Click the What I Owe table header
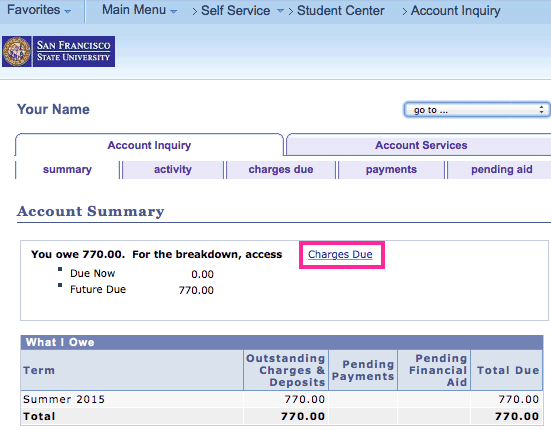The image size is (551, 430). [x=282, y=342]
